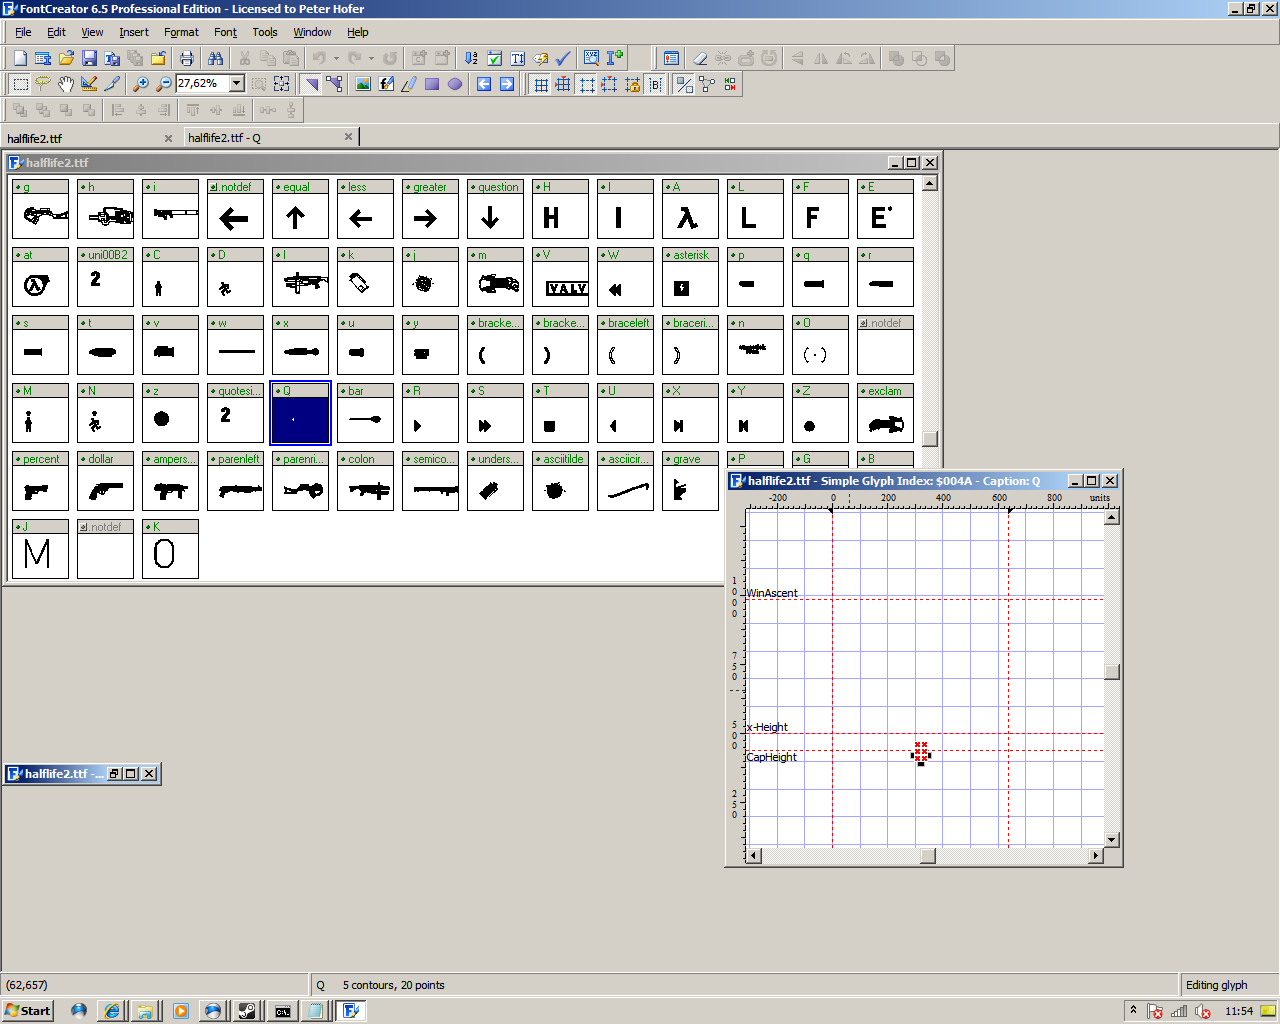Click the glyph editor horizontal scrollbar thumb
Viewport: 1280px width, 1024px height.
coord(928,855)
